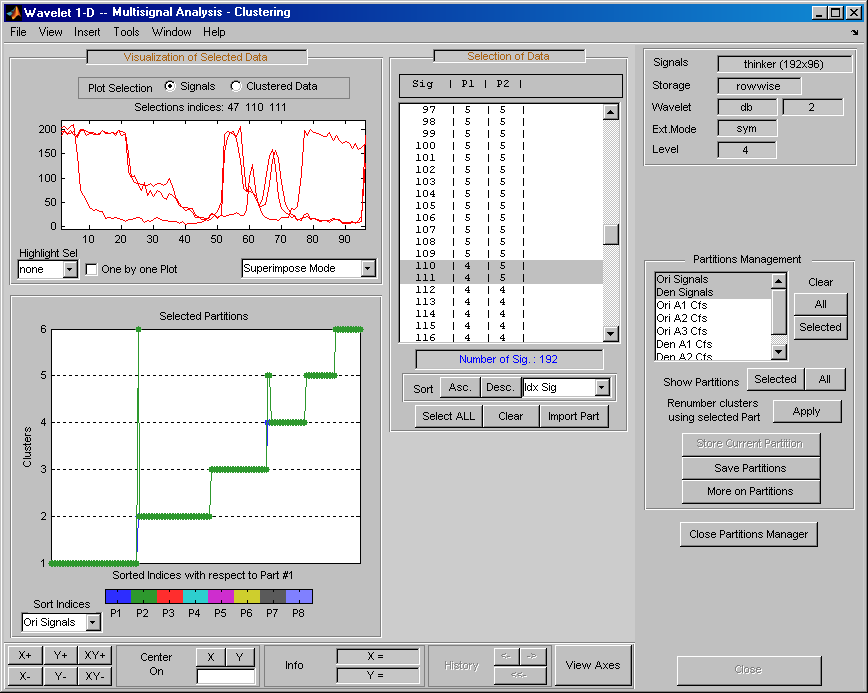Image resolution: width=868 pixels, height=693 pixels.
Task: Click the Center On X button
Action: [210, 656]
